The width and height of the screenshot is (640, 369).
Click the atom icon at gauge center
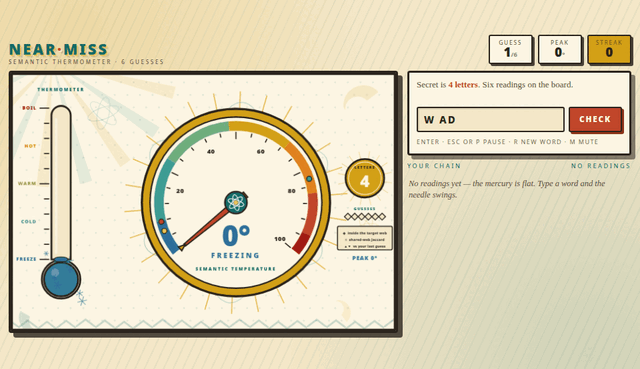pyautogui.click(x=236, y=202)
